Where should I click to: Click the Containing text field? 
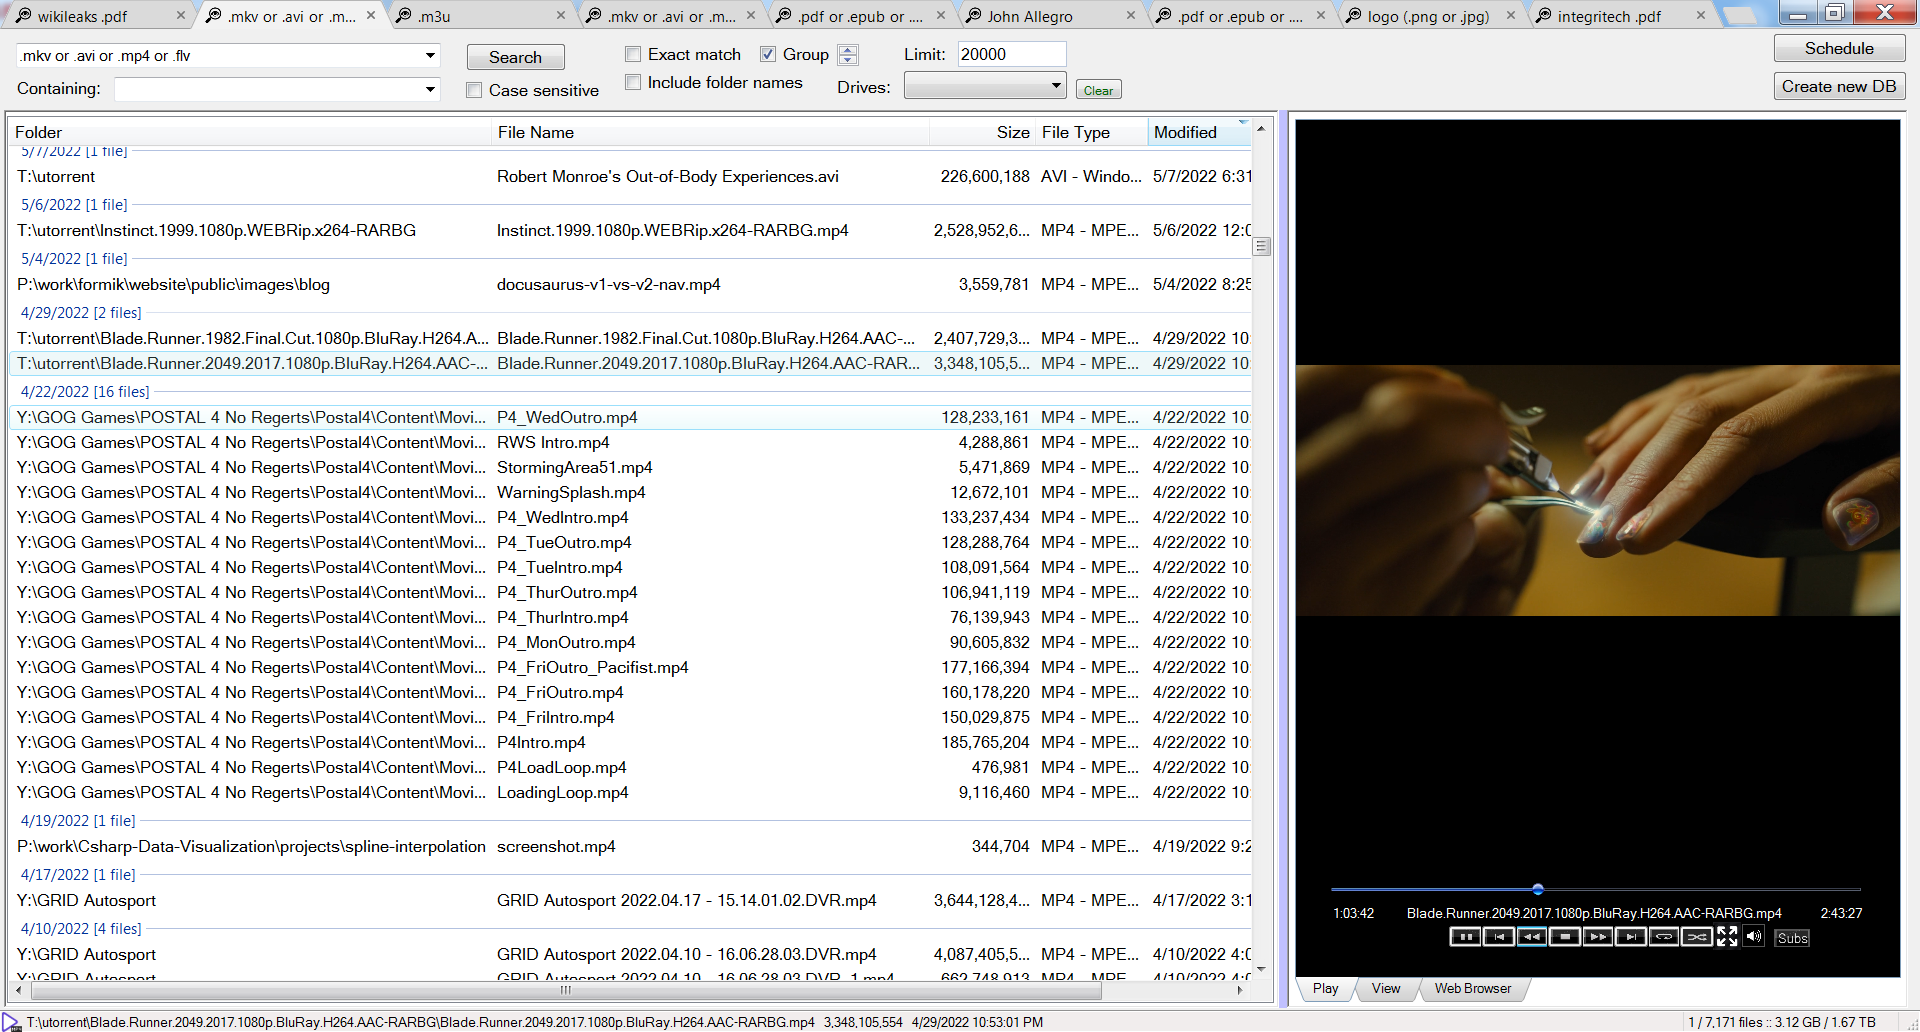tap(268, 89)
